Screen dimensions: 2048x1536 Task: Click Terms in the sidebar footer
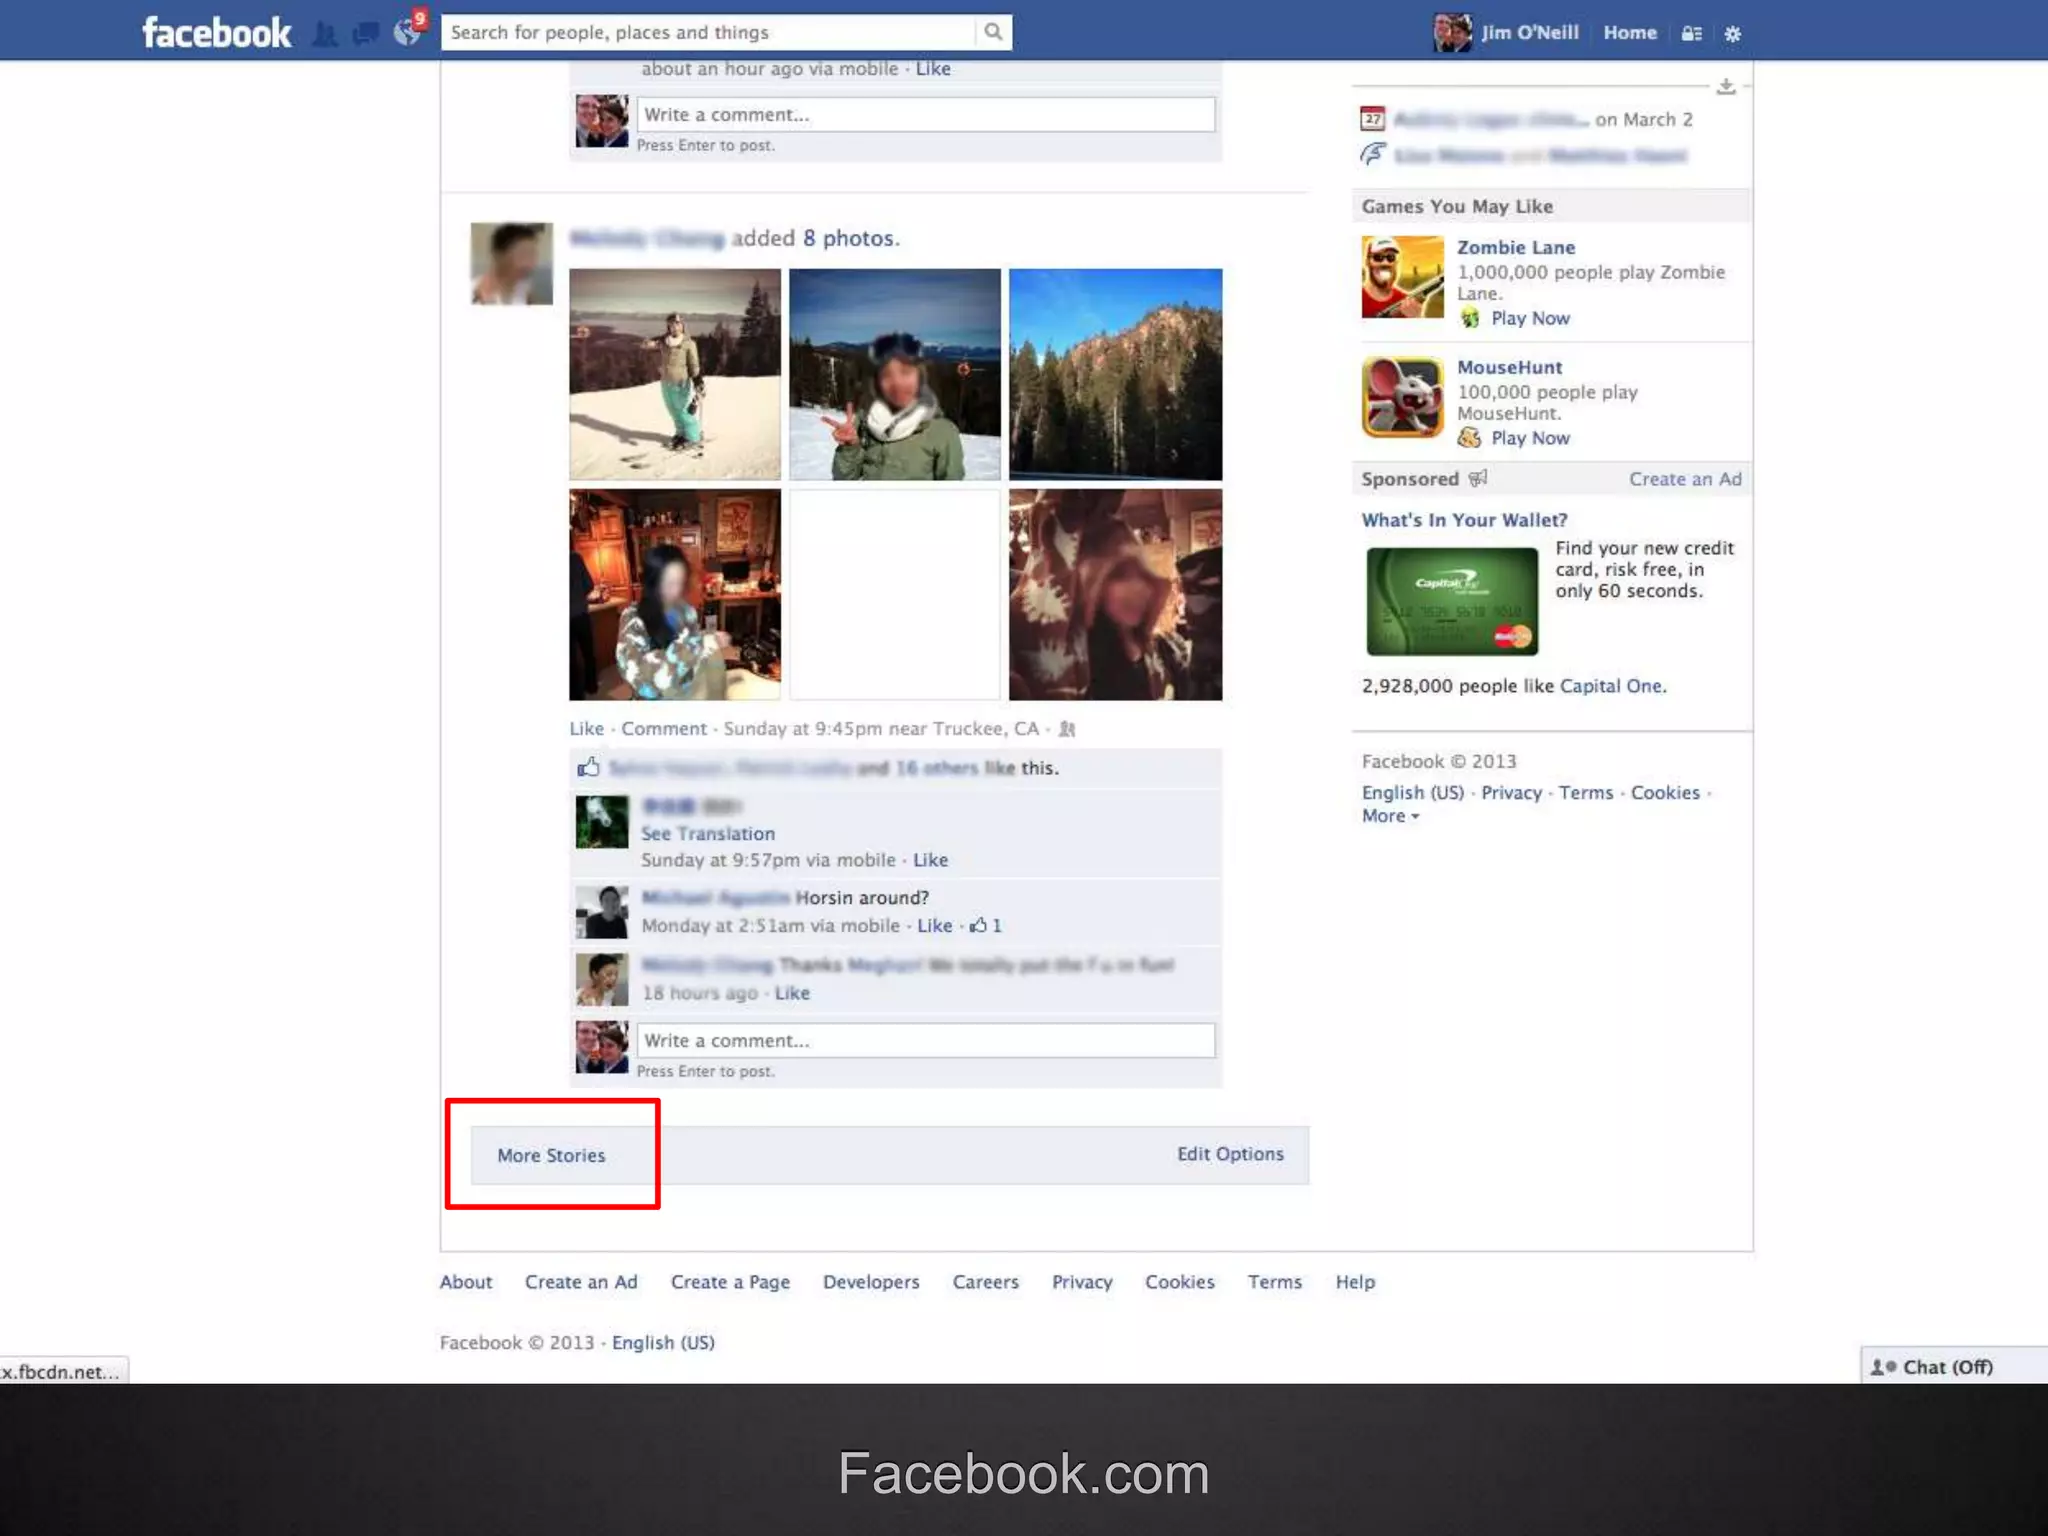pos(1586,792)
